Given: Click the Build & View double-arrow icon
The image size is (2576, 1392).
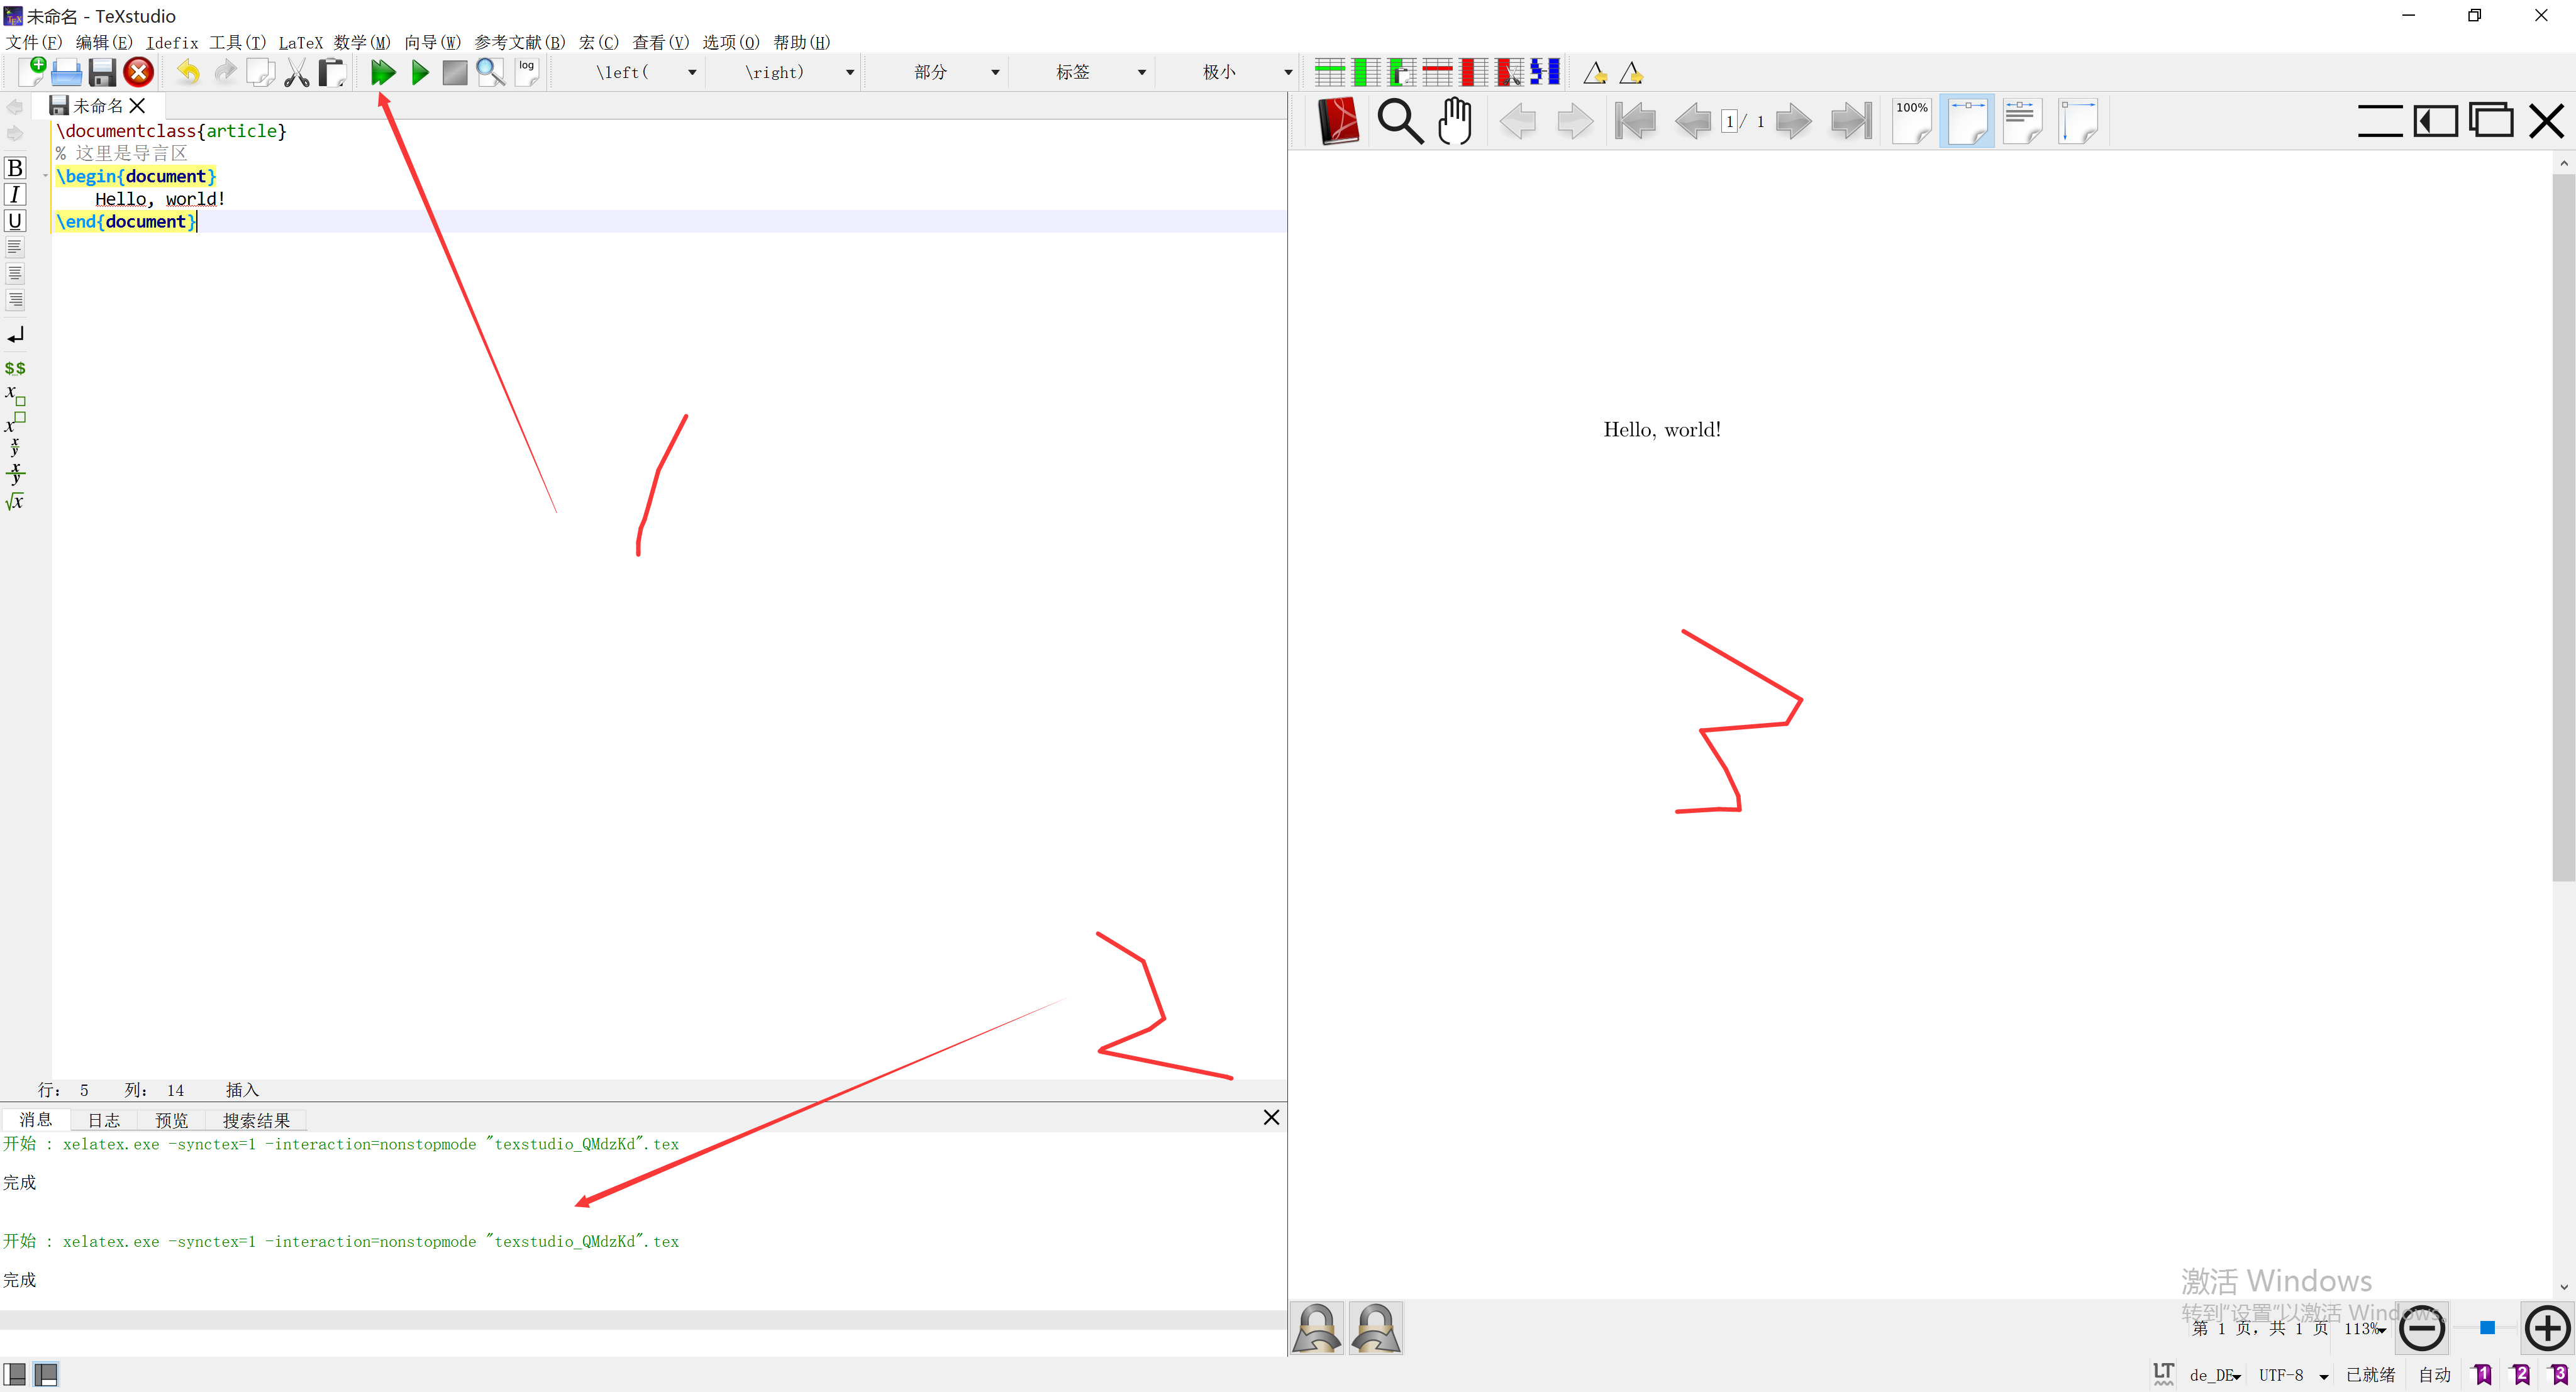Looking at the screenshot, I should (382, 72).
